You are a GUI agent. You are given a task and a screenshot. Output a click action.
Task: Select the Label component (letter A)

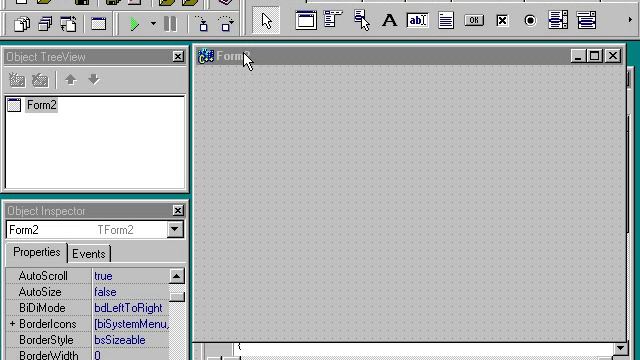(x=389, y=20)
